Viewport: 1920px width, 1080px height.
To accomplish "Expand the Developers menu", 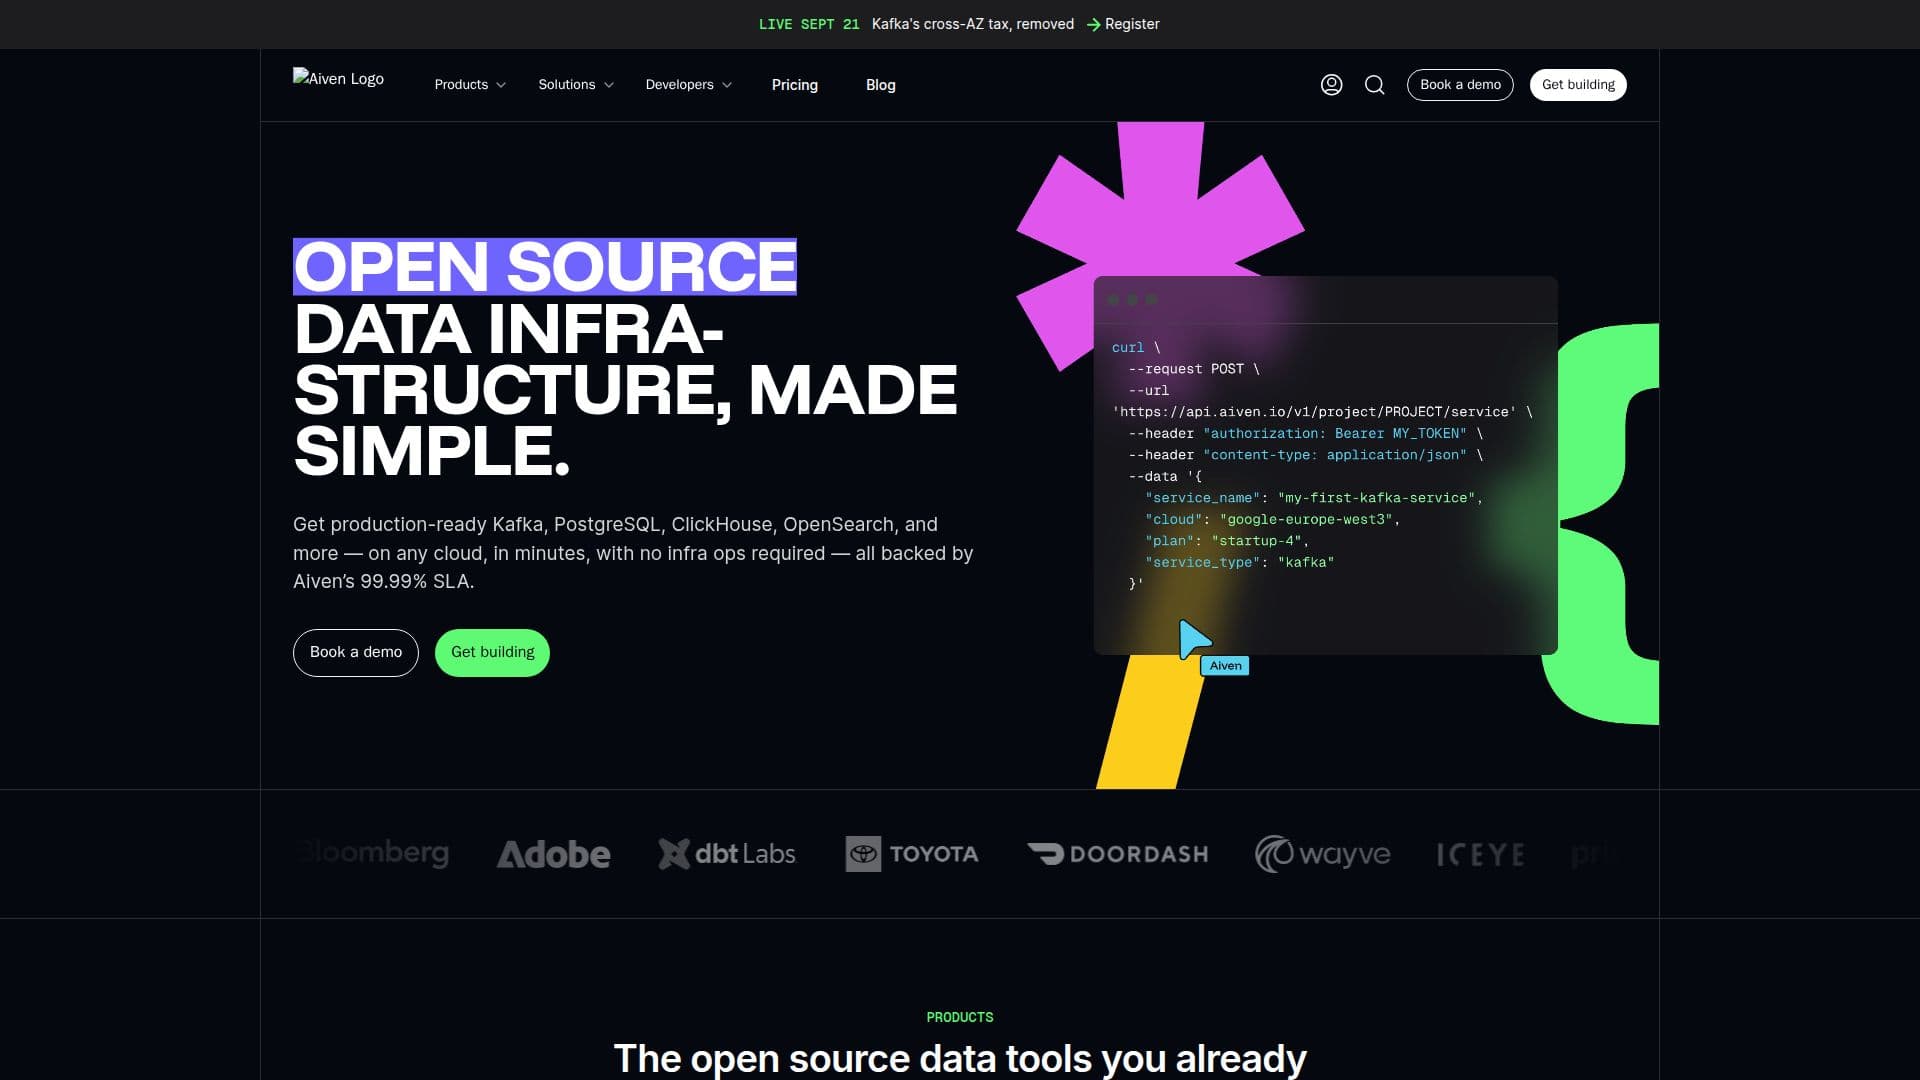I will (689, 85).
